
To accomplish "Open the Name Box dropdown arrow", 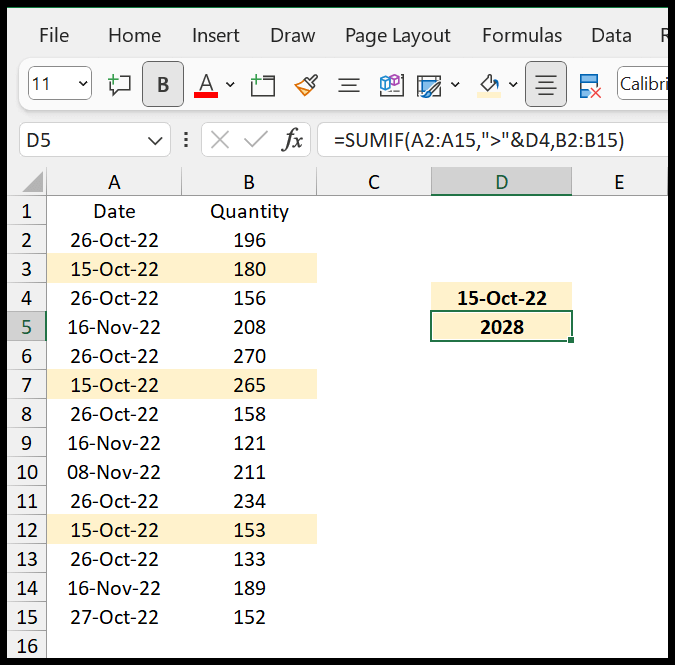I will tap(155, 140).
